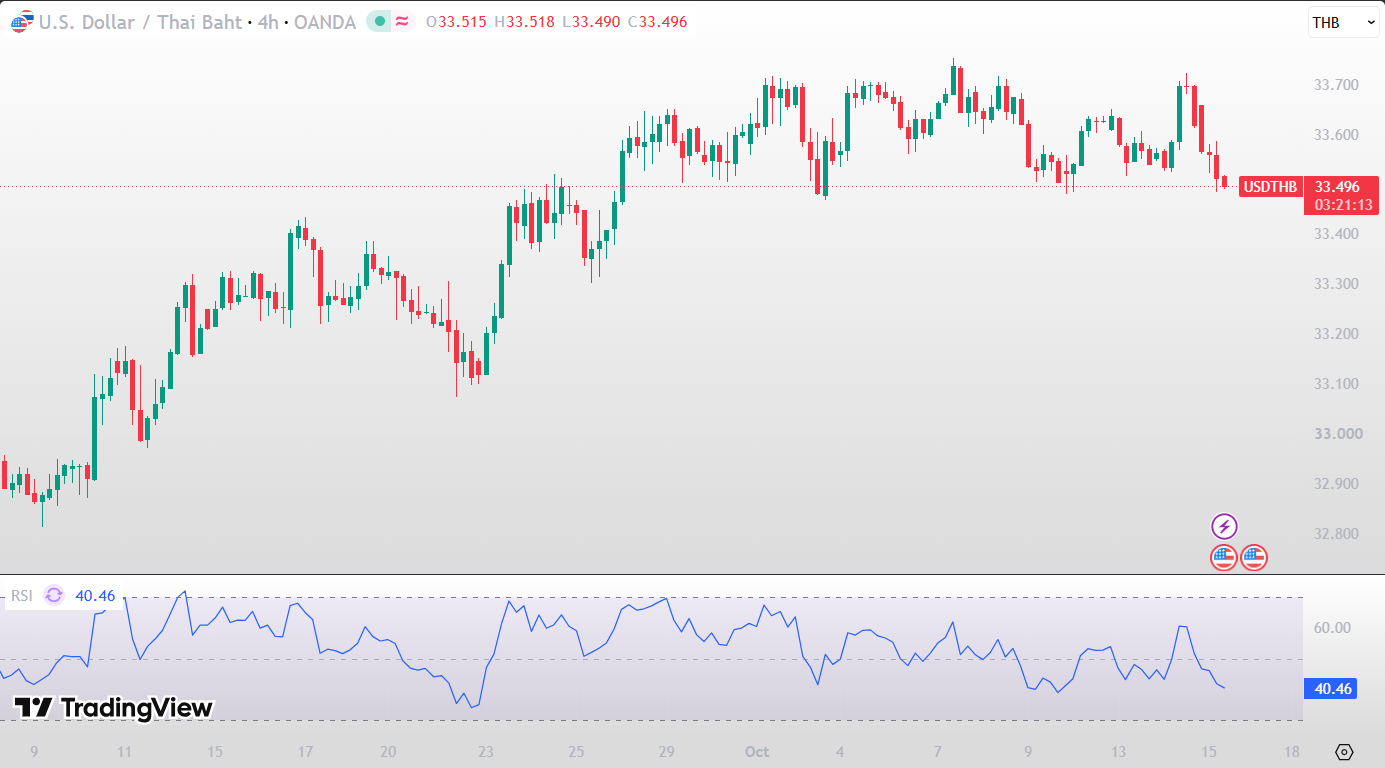
Task: Click the USD/THB flag symbol icon
Action: [x=21, y=22]
